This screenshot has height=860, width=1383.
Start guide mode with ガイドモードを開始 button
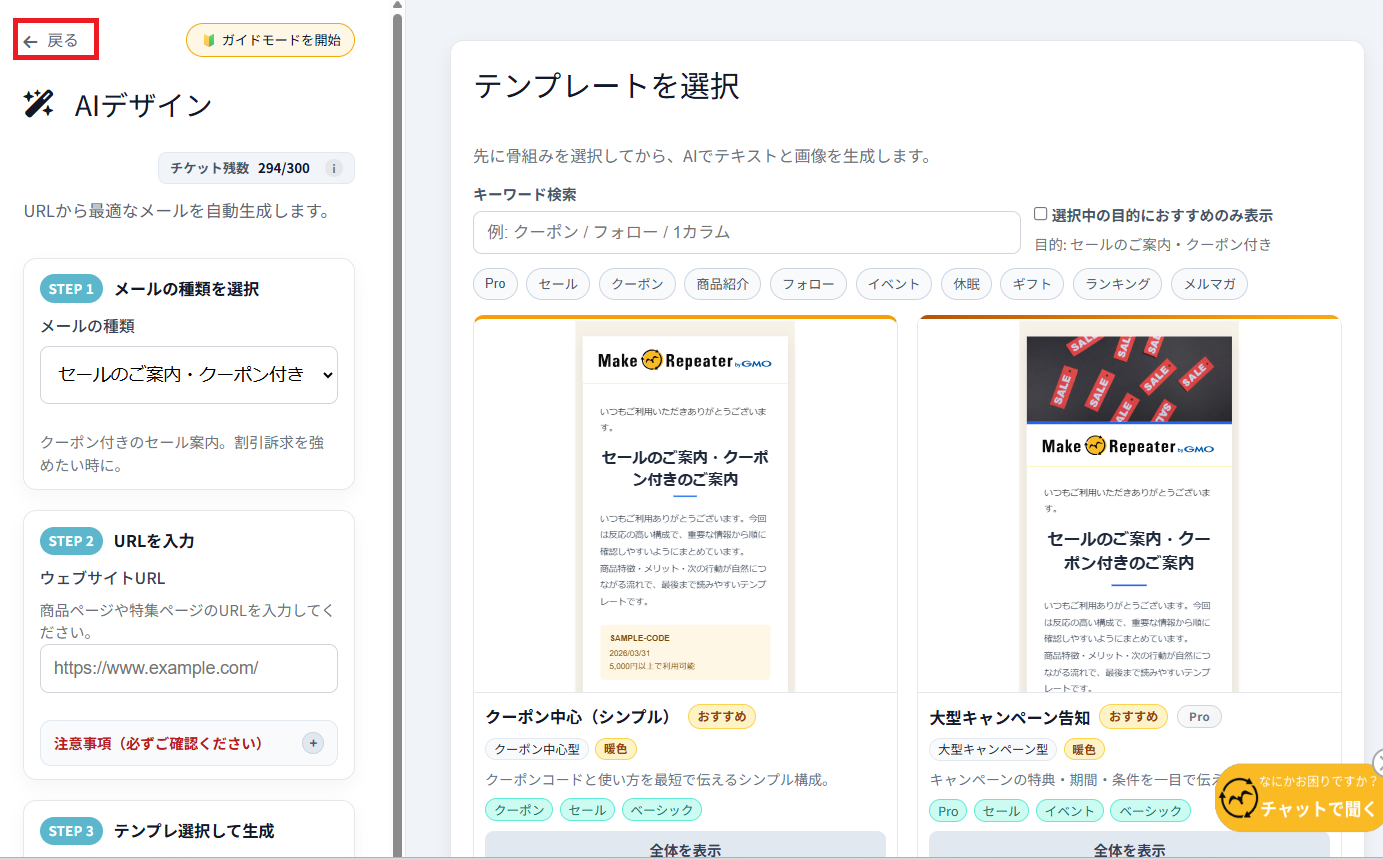pyautogui.click(x=270, y=40)
